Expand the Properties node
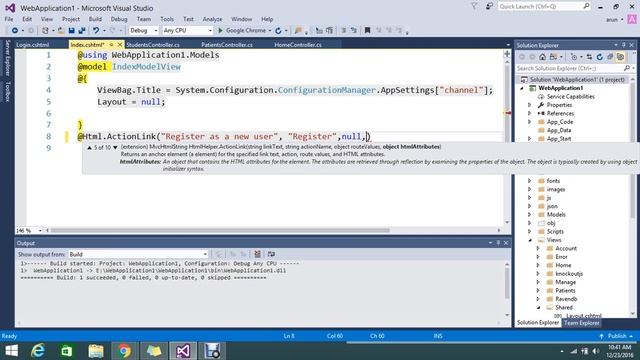The height and width of the screenshot is (360, 640). (530, 105)
